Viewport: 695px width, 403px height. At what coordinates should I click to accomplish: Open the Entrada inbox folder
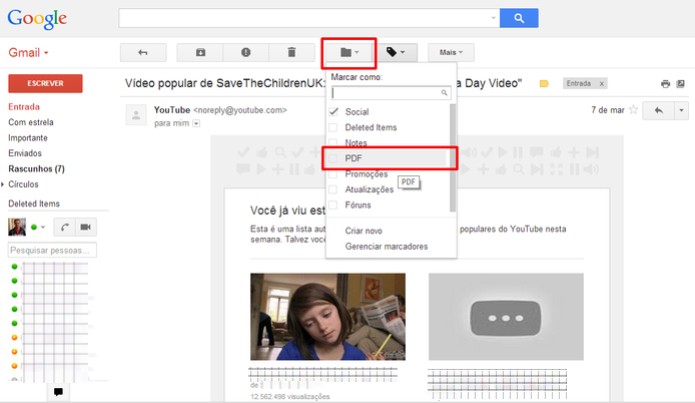[24, 106]
